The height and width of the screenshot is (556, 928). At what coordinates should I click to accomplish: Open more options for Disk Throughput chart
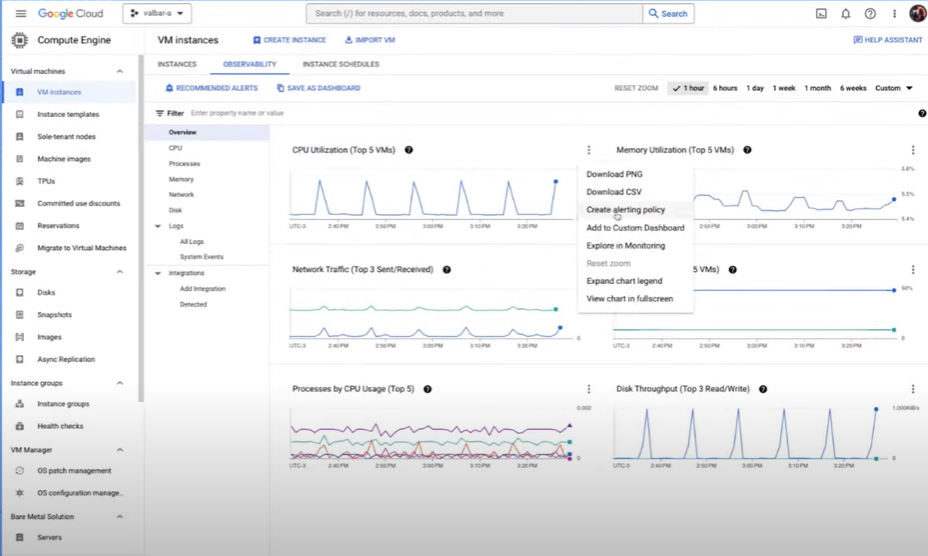[x=913, y=389]
